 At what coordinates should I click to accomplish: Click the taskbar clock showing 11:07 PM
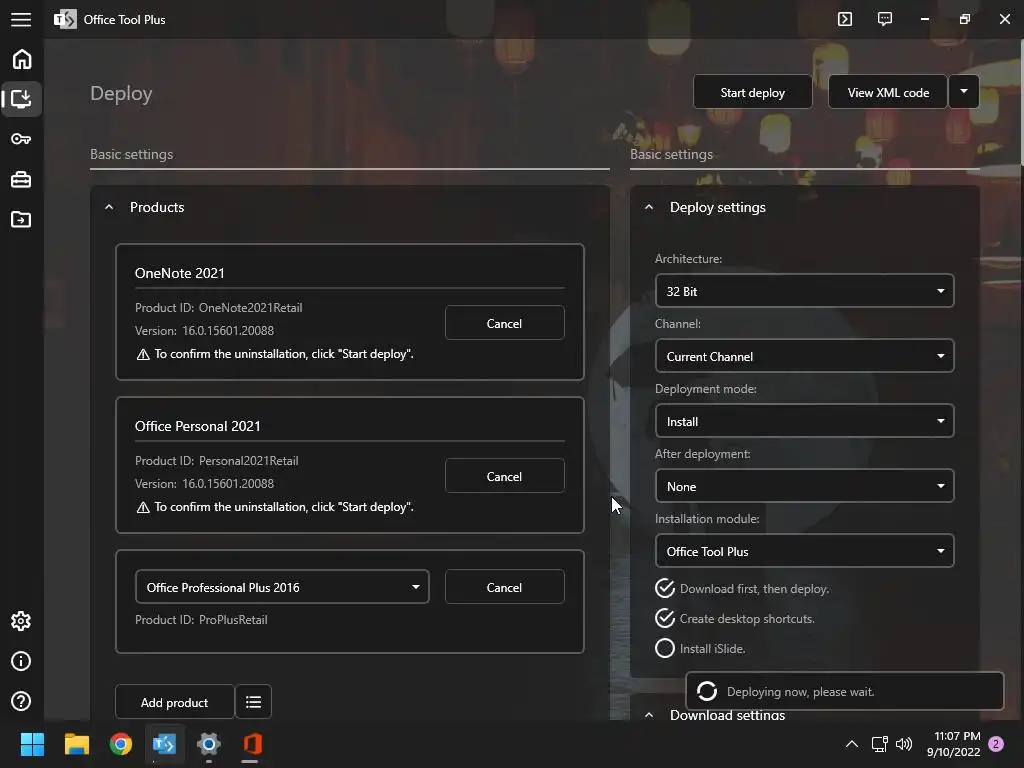click(953, 744)
